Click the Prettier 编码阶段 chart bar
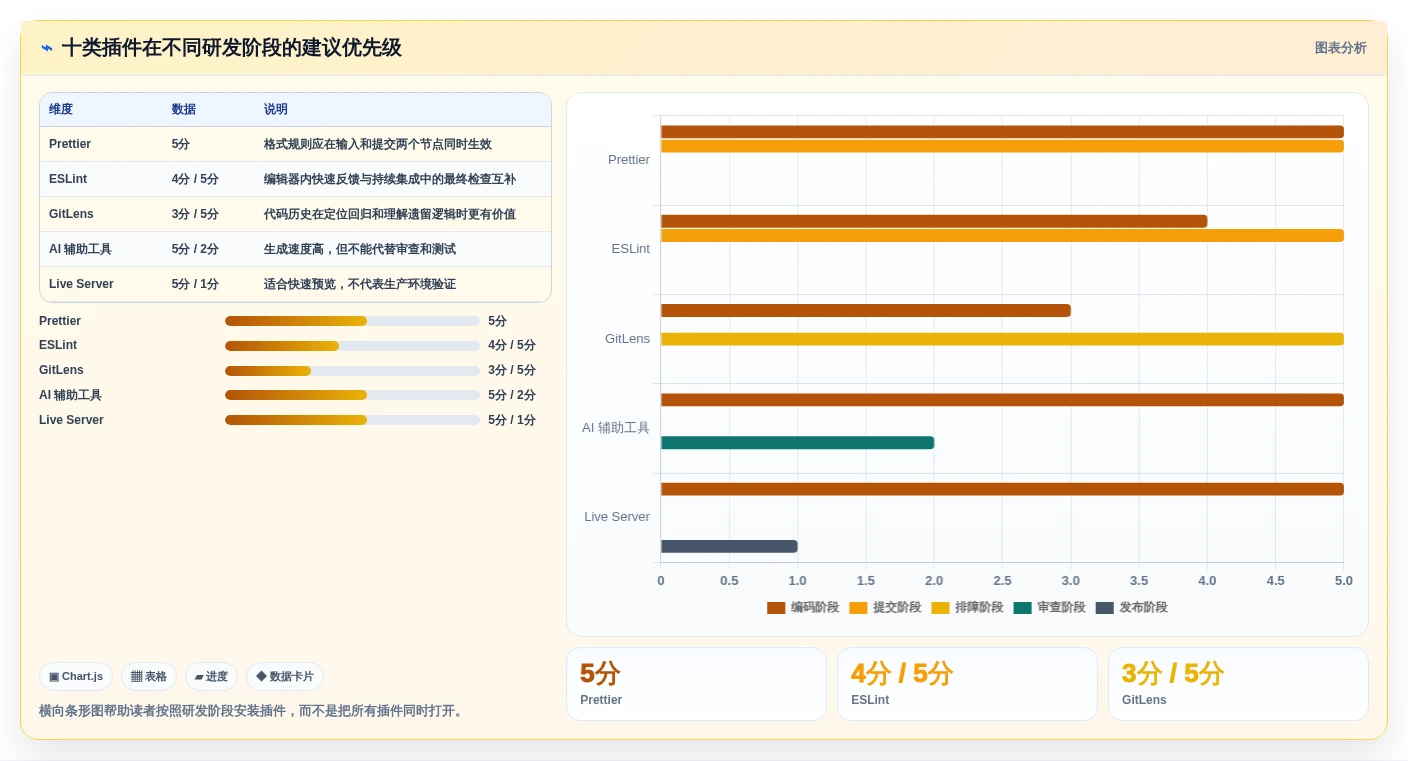Screen dimensions: 1408x761 click(x=1002, y=132)
